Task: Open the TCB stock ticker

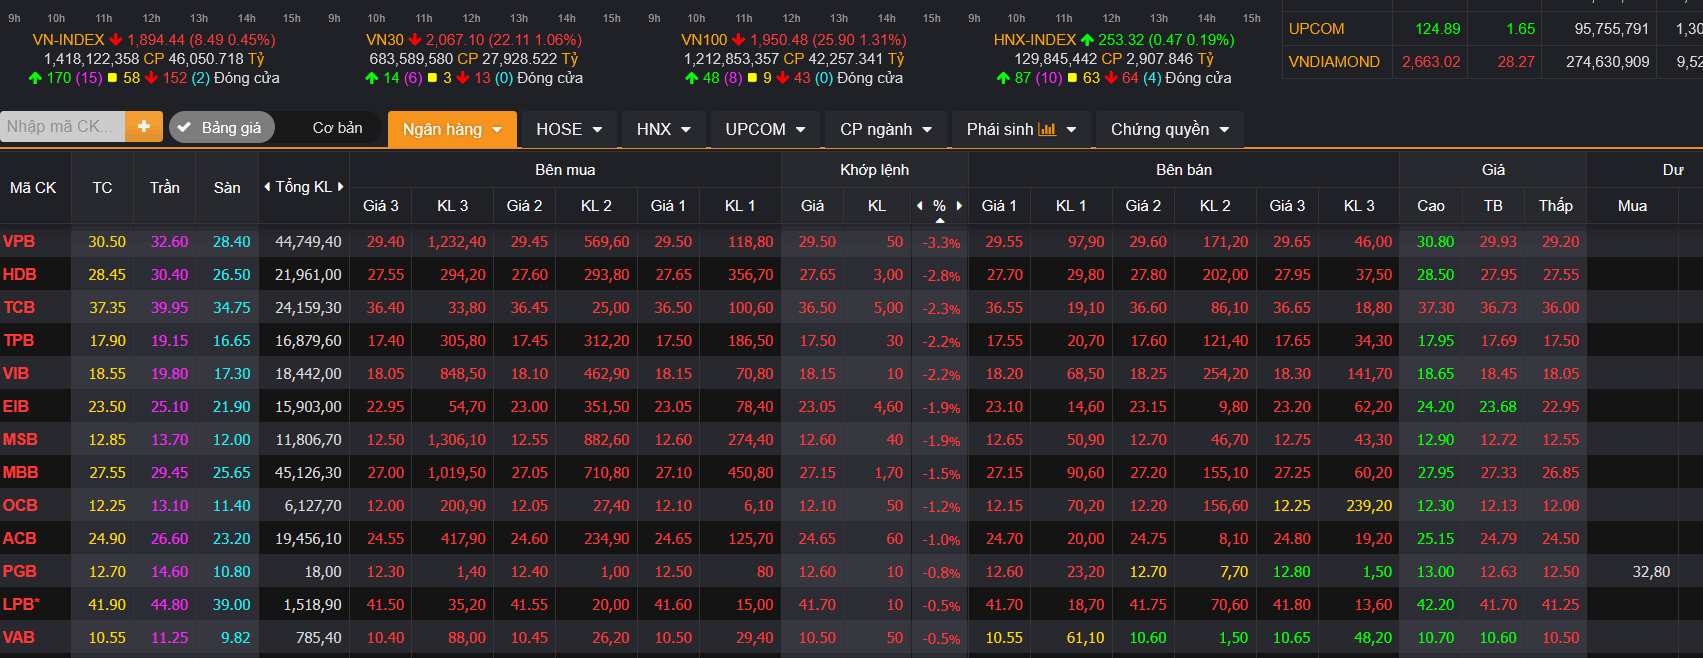Action: tap(19, 307)
